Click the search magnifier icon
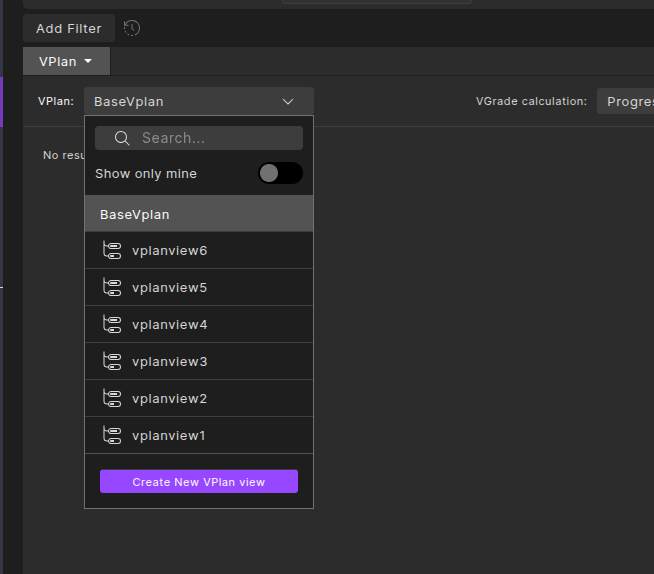Viewport: 654px width, 574px height. (122, 138)
